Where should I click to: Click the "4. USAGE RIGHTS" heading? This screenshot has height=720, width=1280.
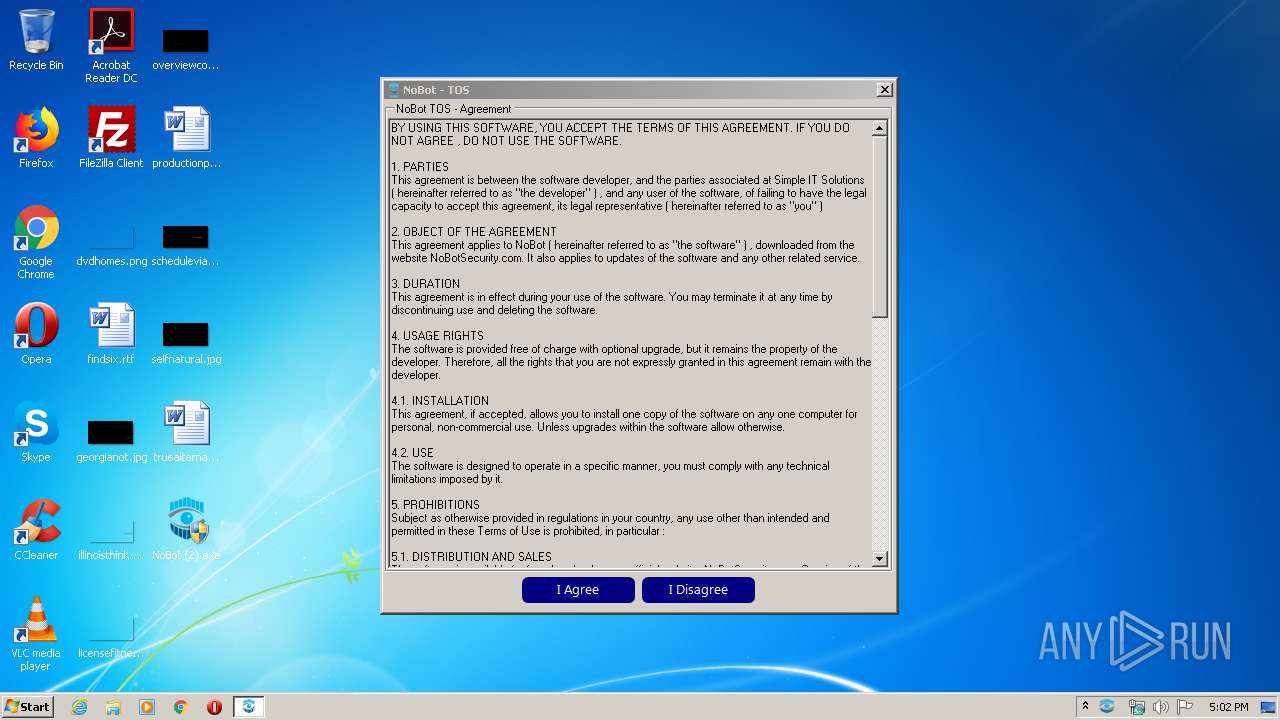point(437,336)
